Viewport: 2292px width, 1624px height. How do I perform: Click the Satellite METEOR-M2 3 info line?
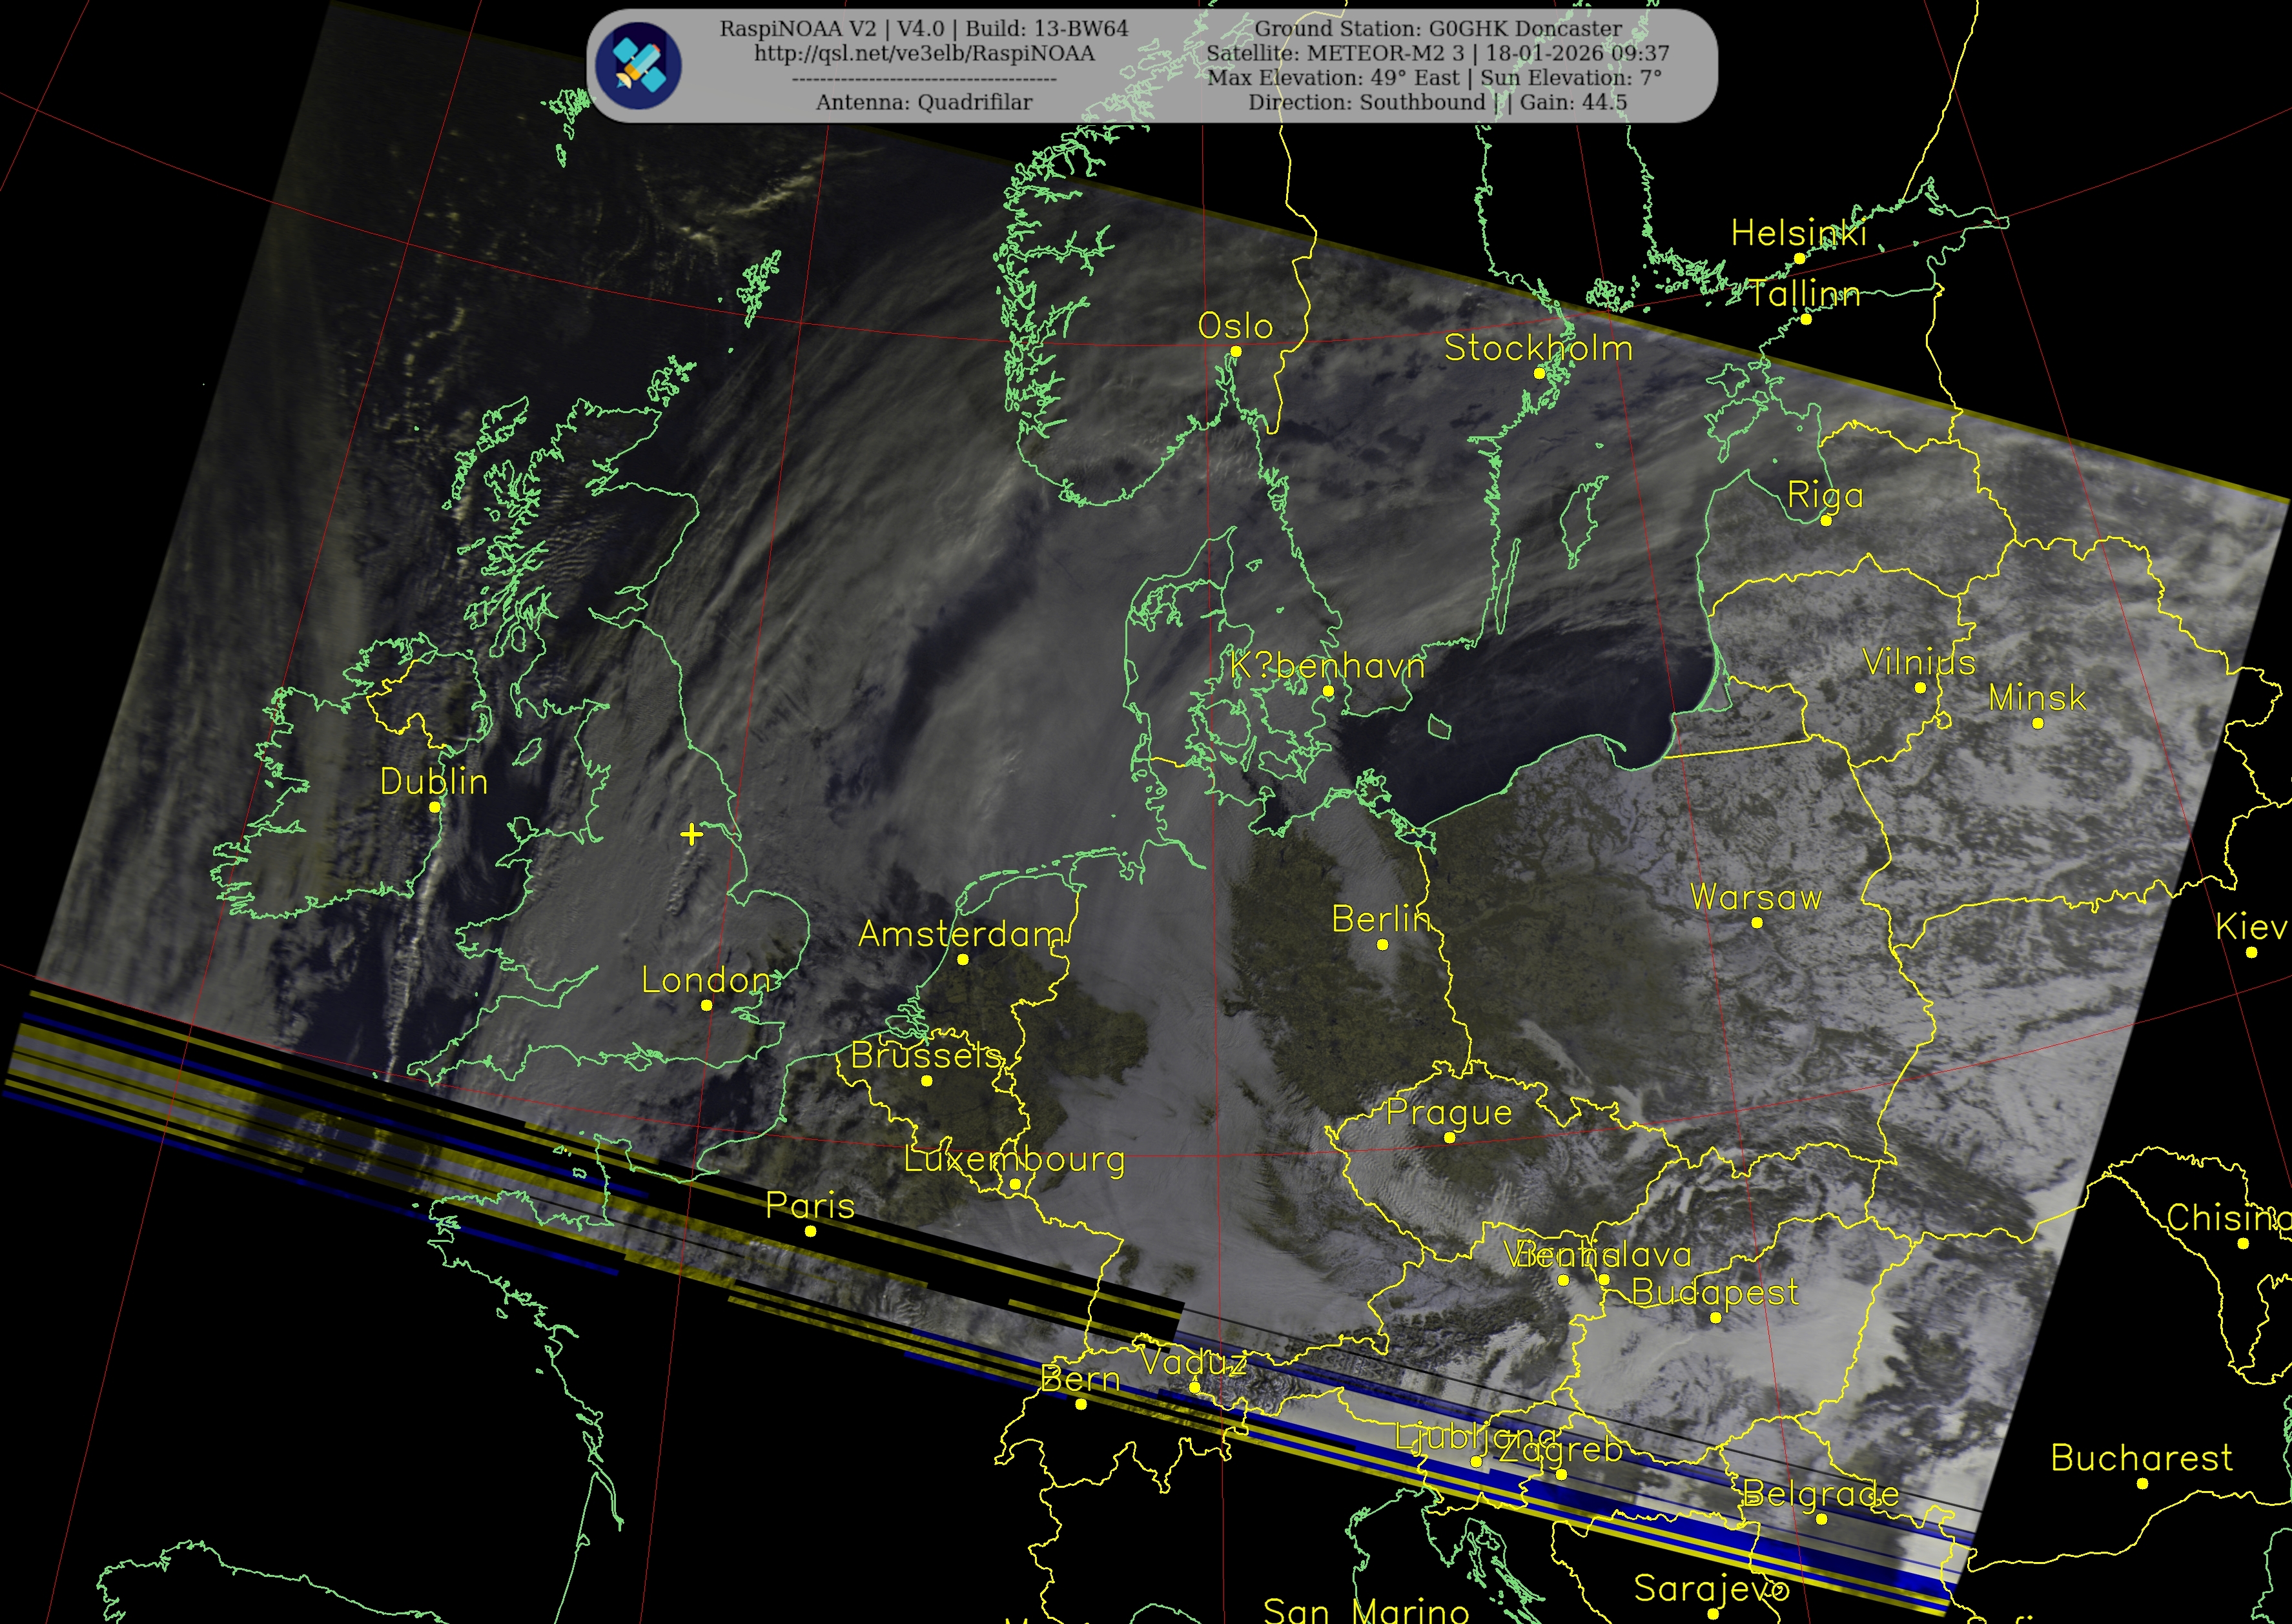click(1438, 53)
